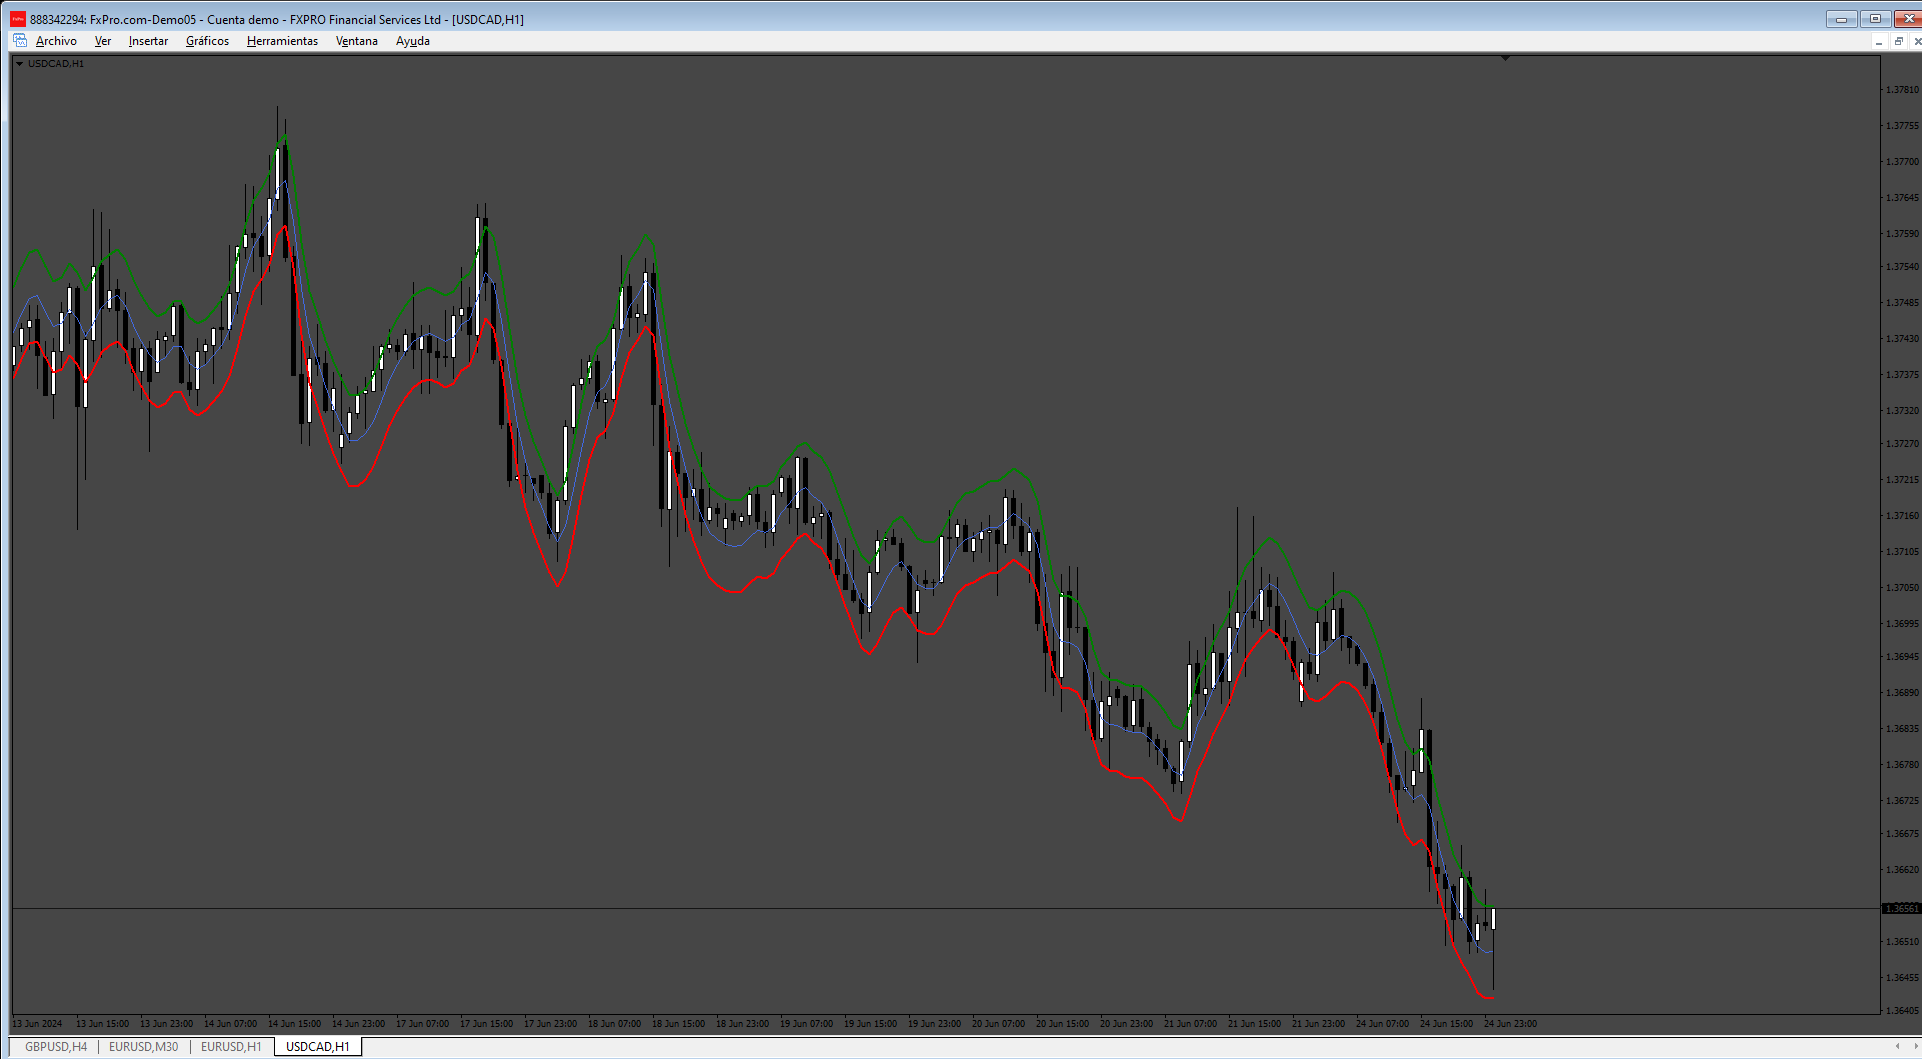
Task: Switch to the EURUSD,M30 chart tab
Action: [x=143, y=1047]
